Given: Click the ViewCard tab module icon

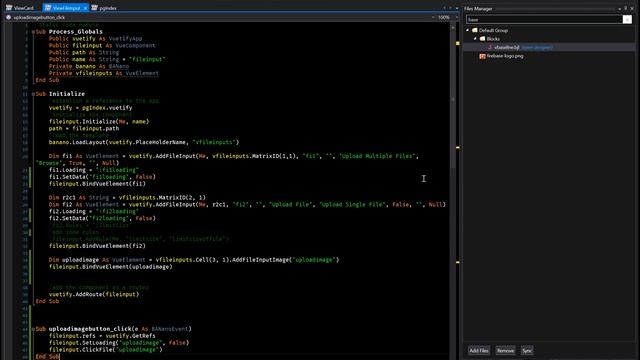Looking at the screenshot, I should (x=9, y=8).
